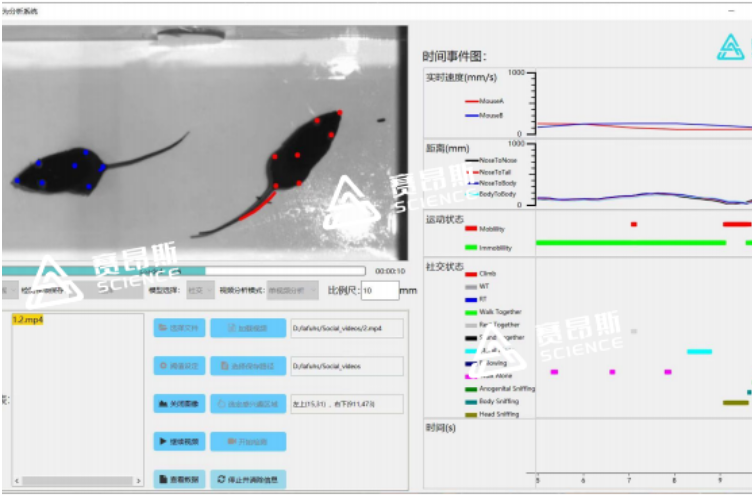
Task: Click the Choose Save Path button
Action: coord(247,366)
